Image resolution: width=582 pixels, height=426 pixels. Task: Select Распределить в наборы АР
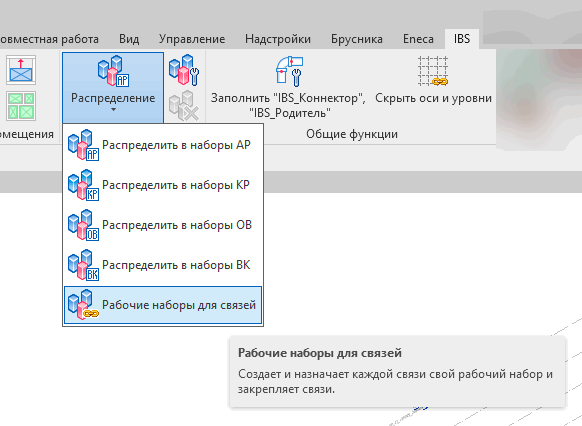pyautogui.click(x=163, y=145)
